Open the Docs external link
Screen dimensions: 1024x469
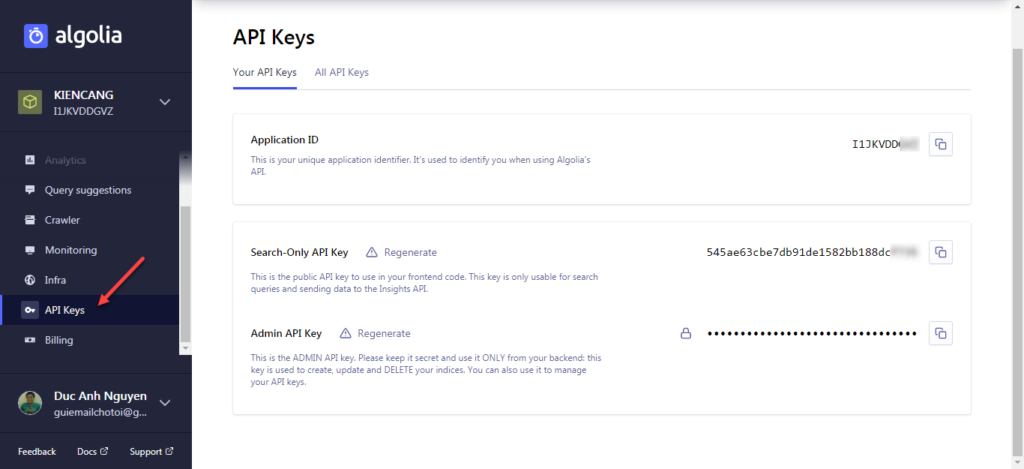pos(92,451)
